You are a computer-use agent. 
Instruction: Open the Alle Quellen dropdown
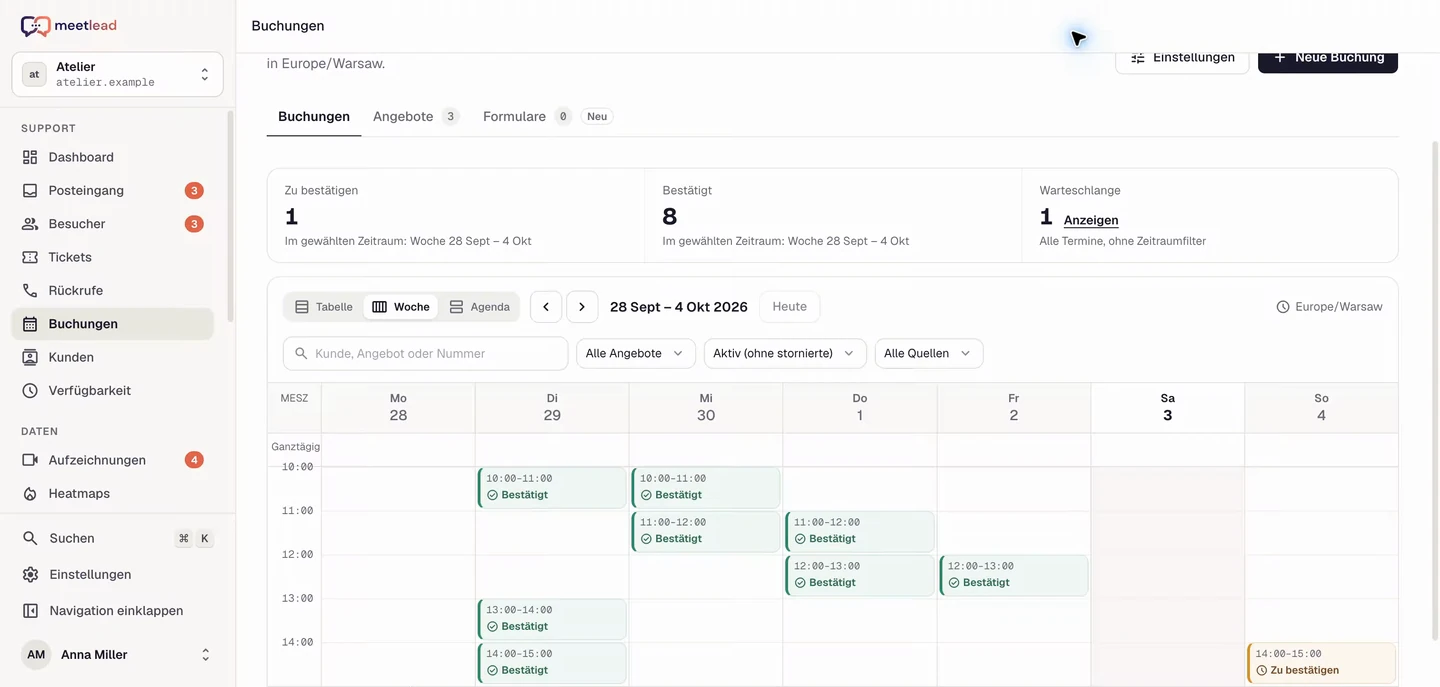929,353
